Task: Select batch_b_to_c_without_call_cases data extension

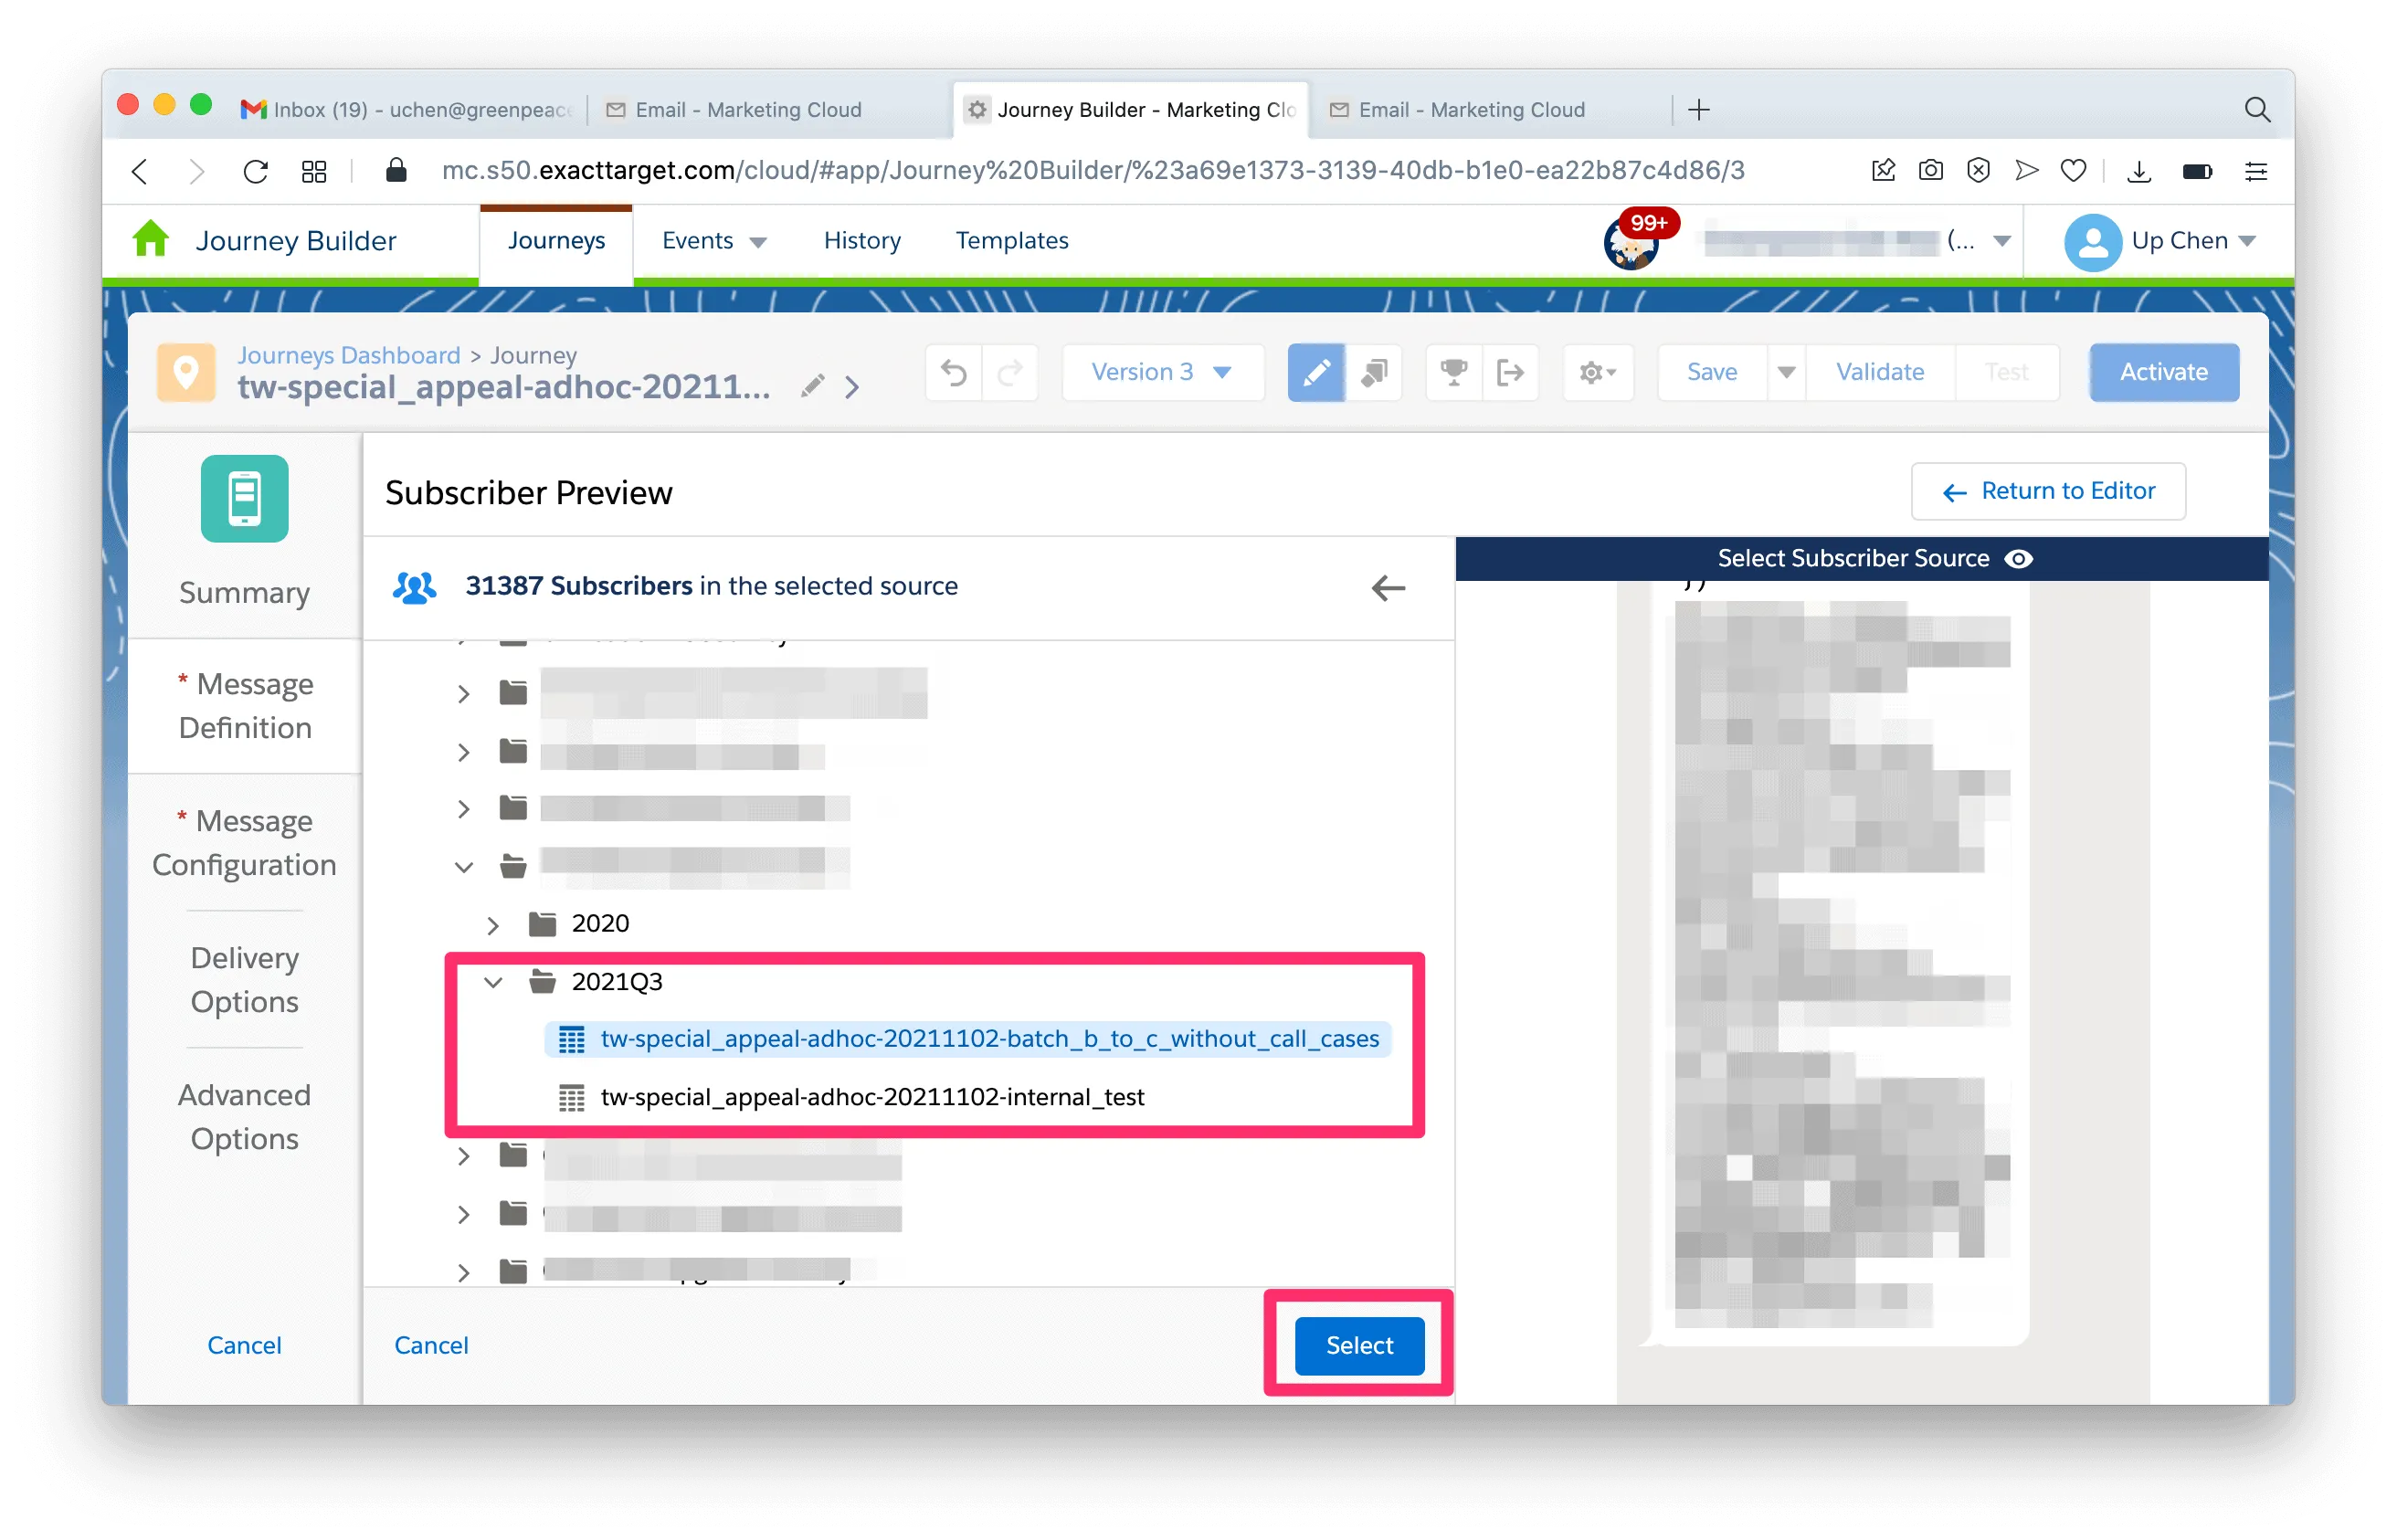Action: (x=968, y=1039)
